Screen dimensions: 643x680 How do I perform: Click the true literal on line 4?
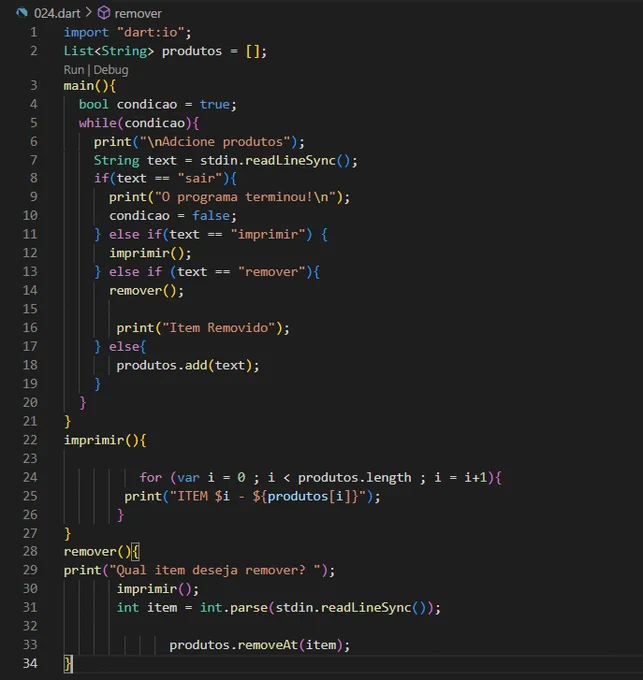click(x=215, y=105)
